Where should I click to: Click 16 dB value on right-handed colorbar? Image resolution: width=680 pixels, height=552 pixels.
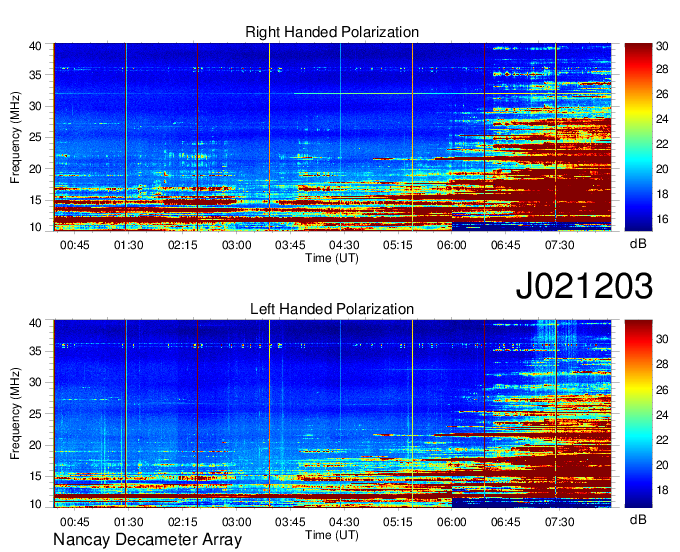(662, 219)
